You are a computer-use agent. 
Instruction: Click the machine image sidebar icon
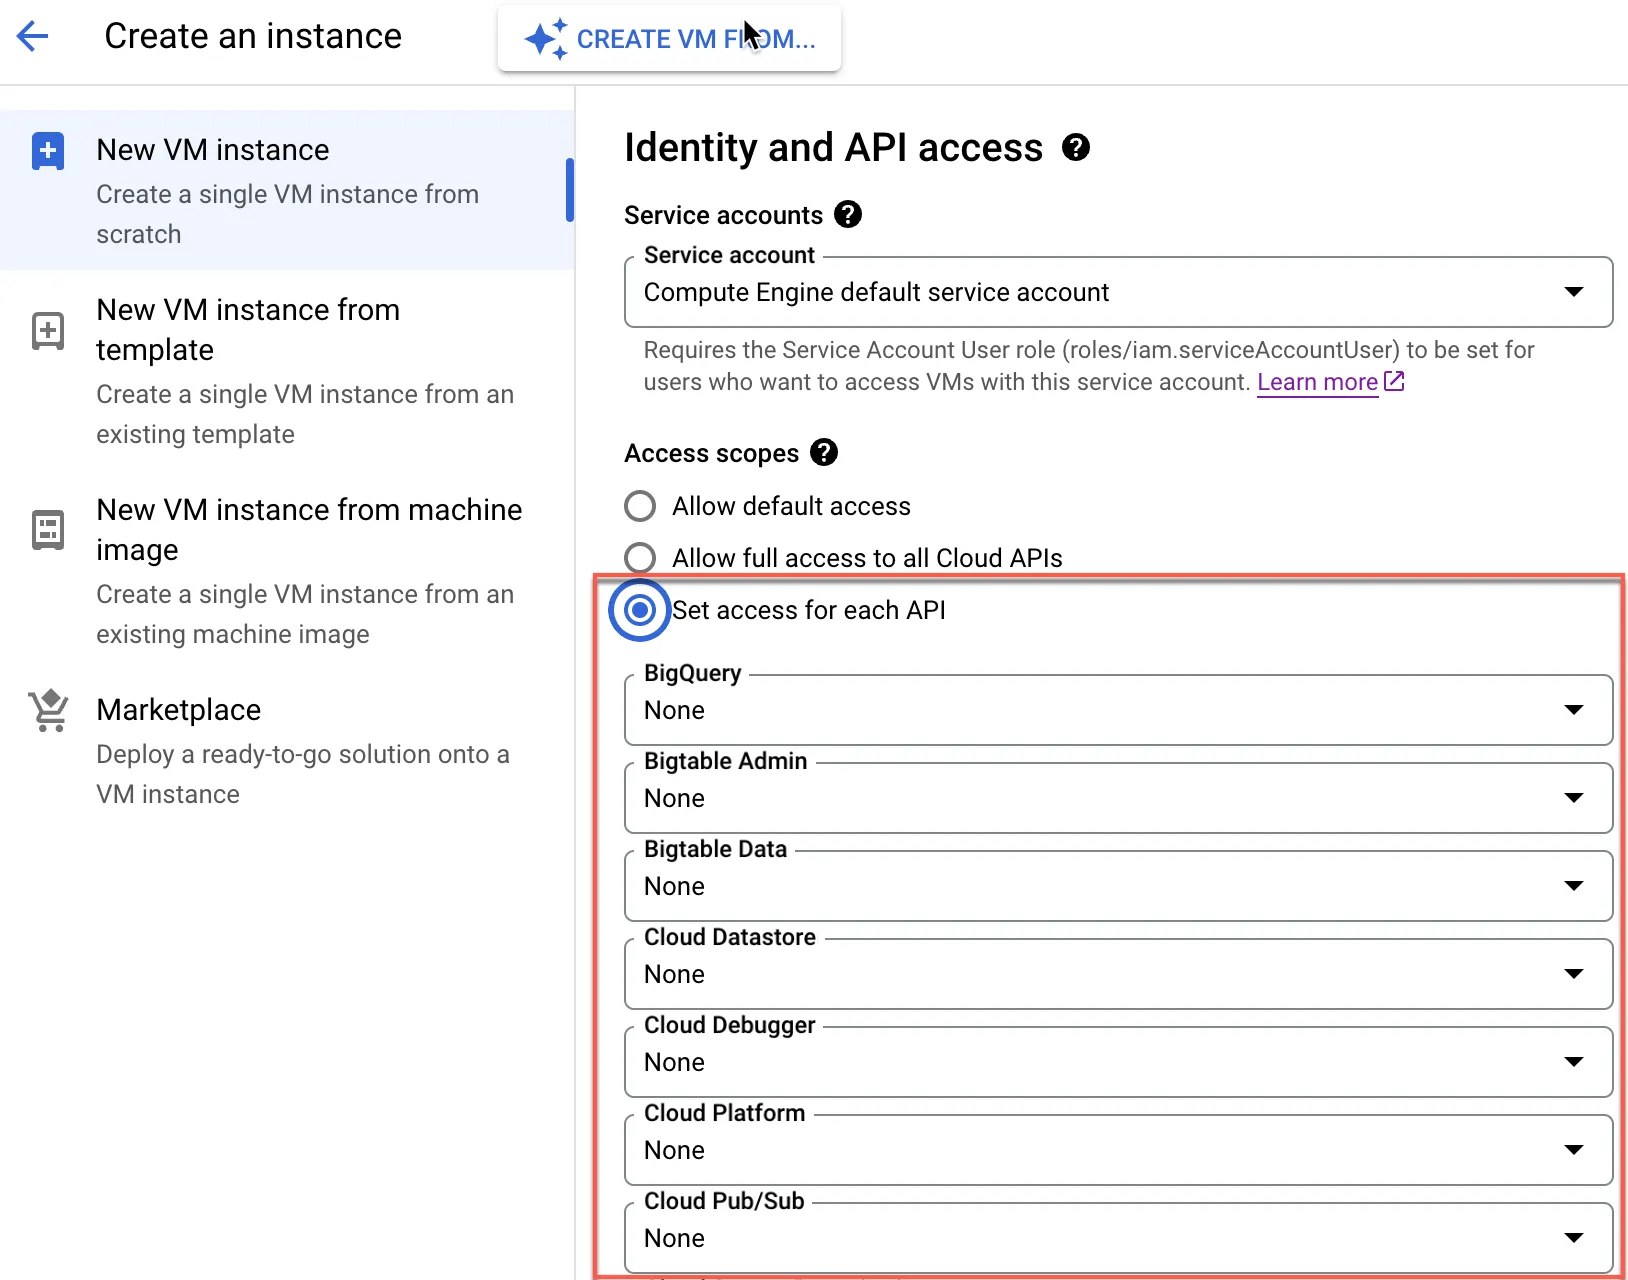coord(48,530)
